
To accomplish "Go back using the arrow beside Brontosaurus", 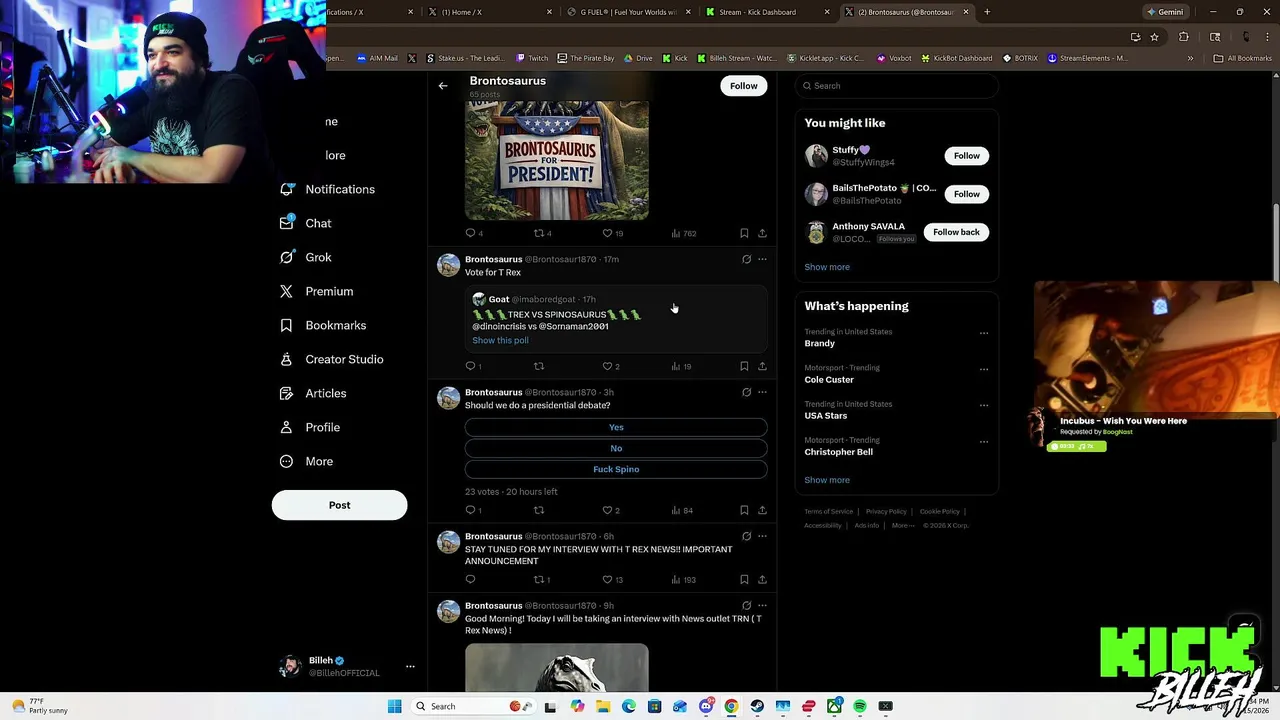I will click(x=443, y=86).
